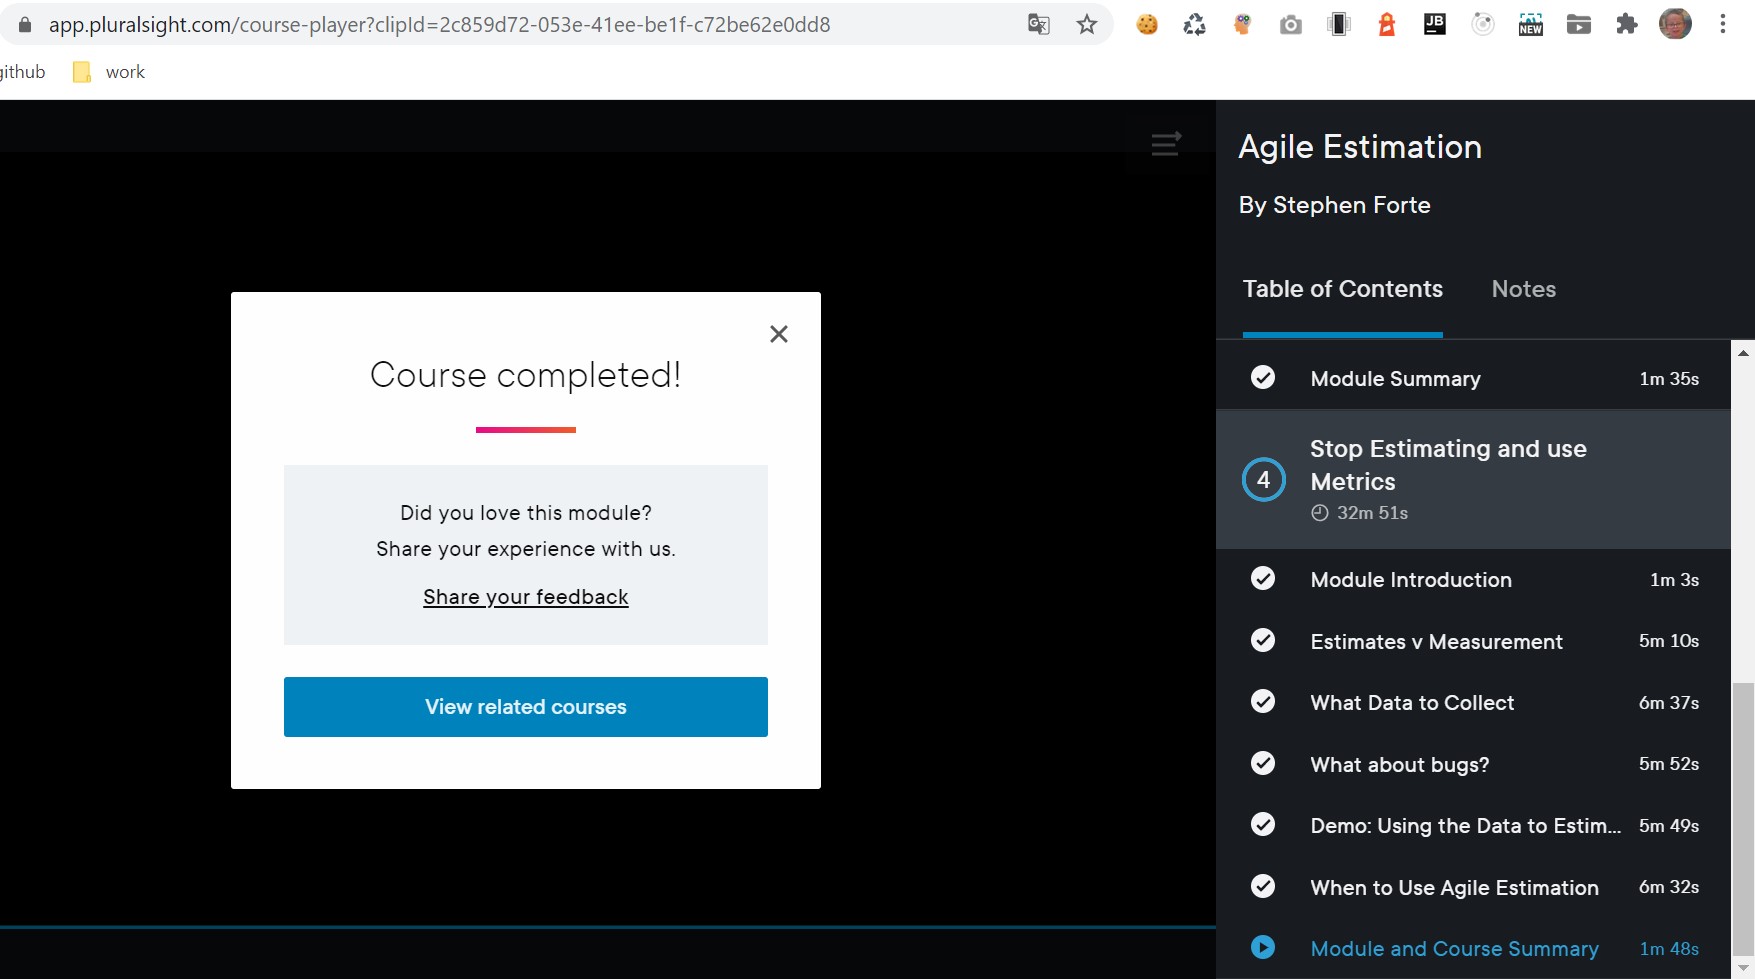Click the View related courses button
The image size is (1755, 979).
[x=526, y=707]
